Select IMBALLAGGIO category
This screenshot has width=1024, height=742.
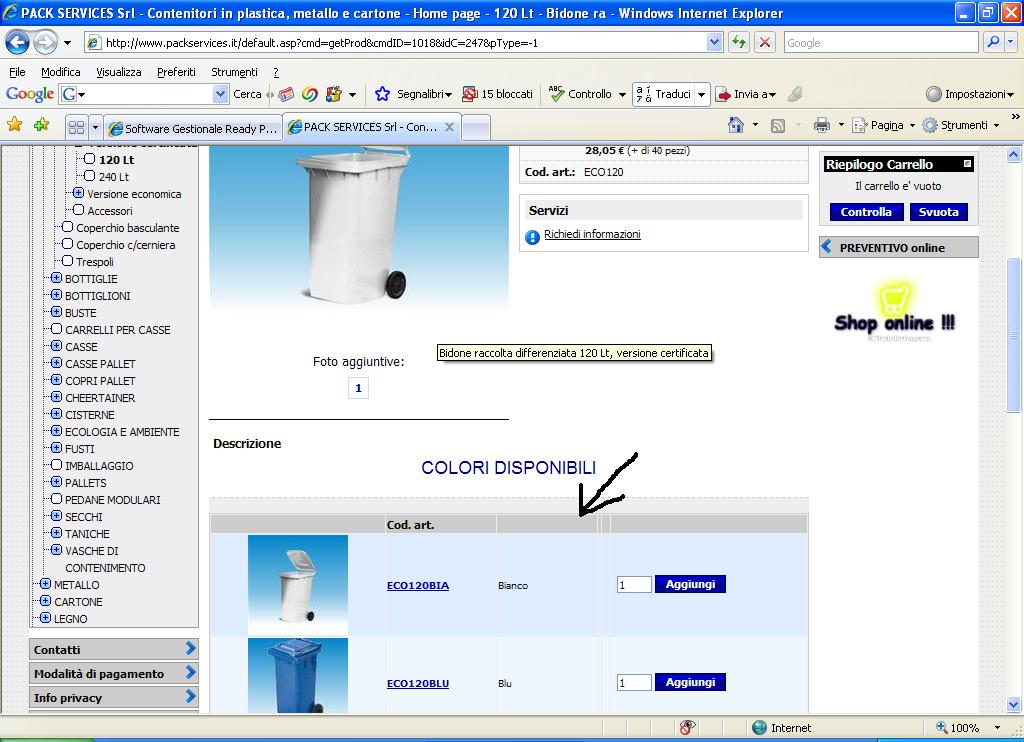coord(99,466)
